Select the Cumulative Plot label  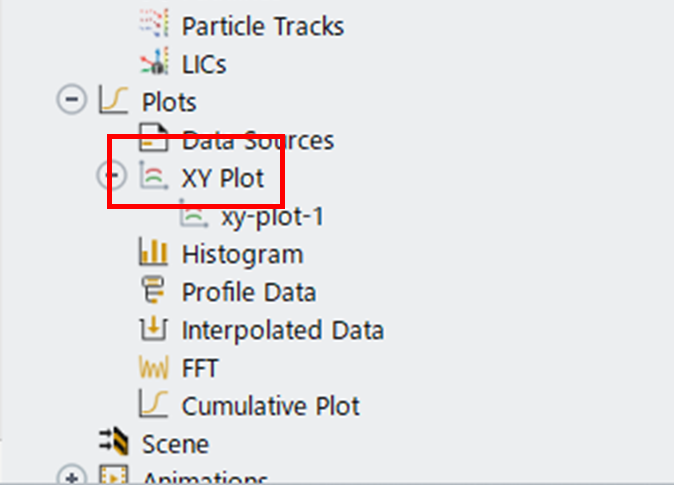pos(271,406)
